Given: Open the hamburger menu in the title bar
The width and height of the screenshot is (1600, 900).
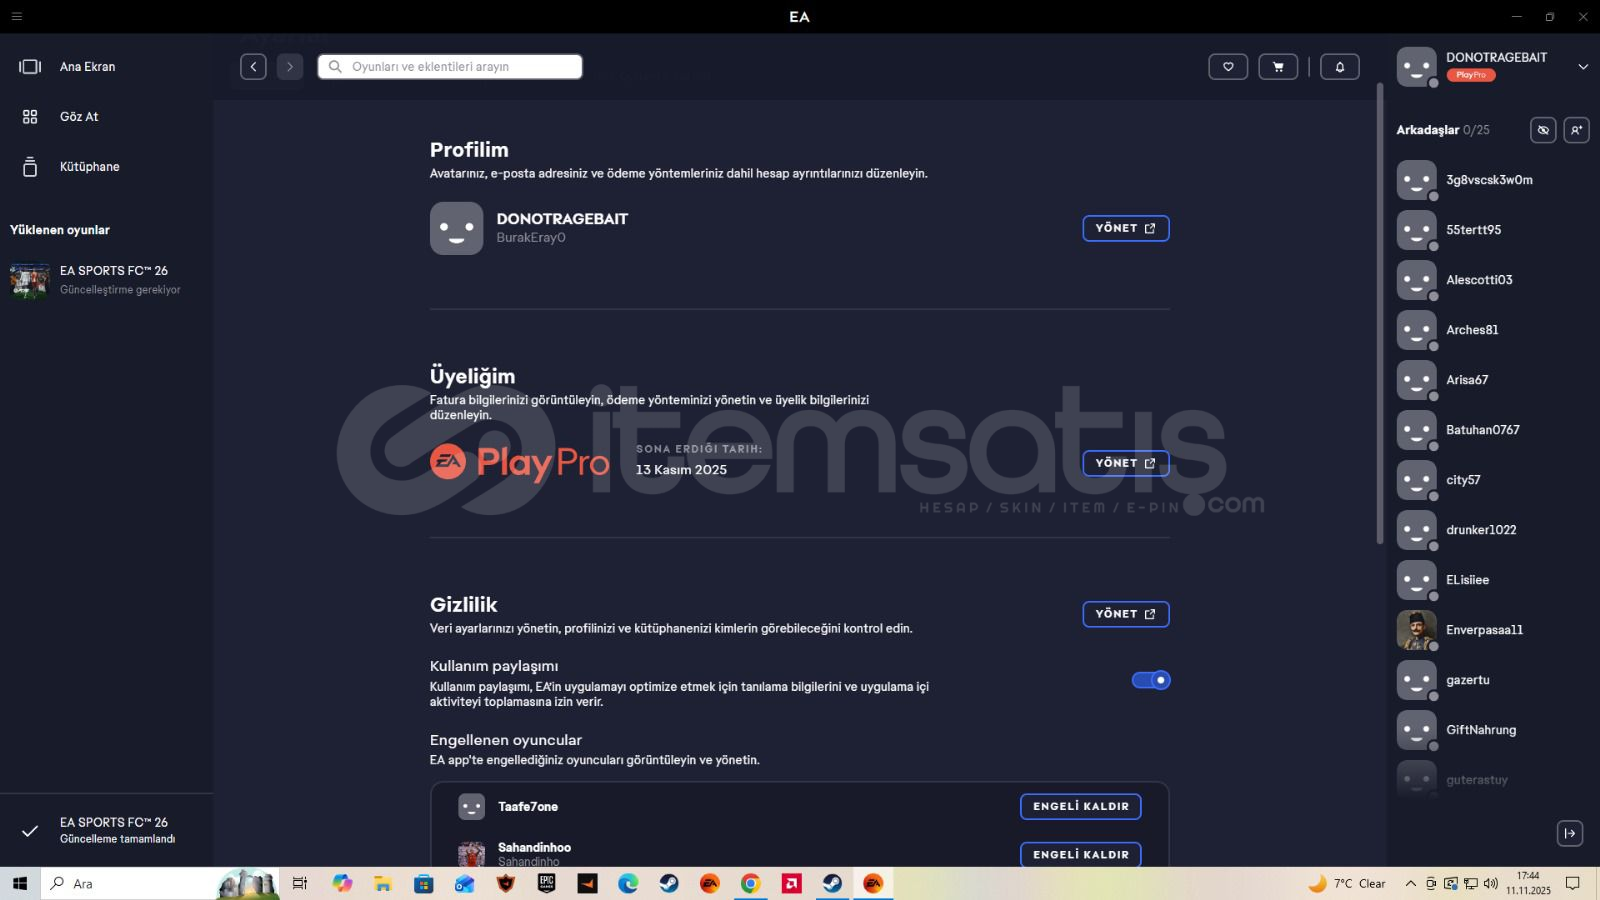Looking at the screenshot, I should click(x=17, y=17).
